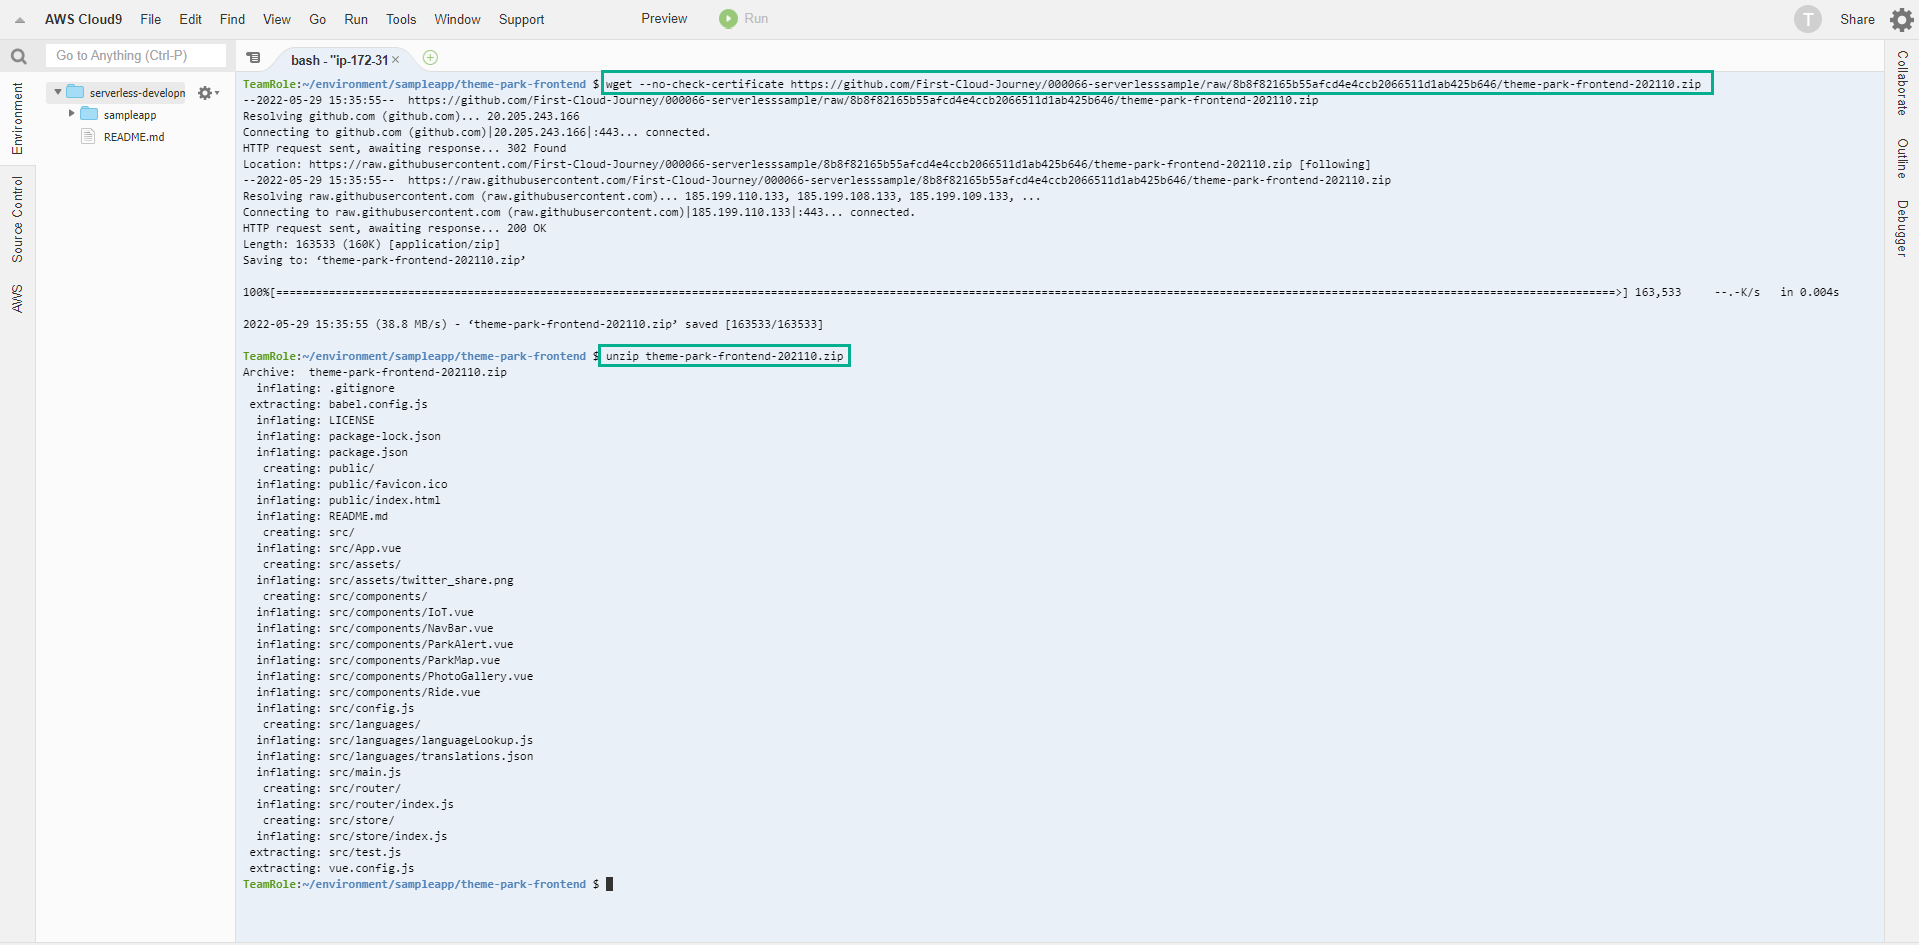This screenshot has width=1919, height=945.
Task: Select the sampleapp folder
Action: coord(130,115)
